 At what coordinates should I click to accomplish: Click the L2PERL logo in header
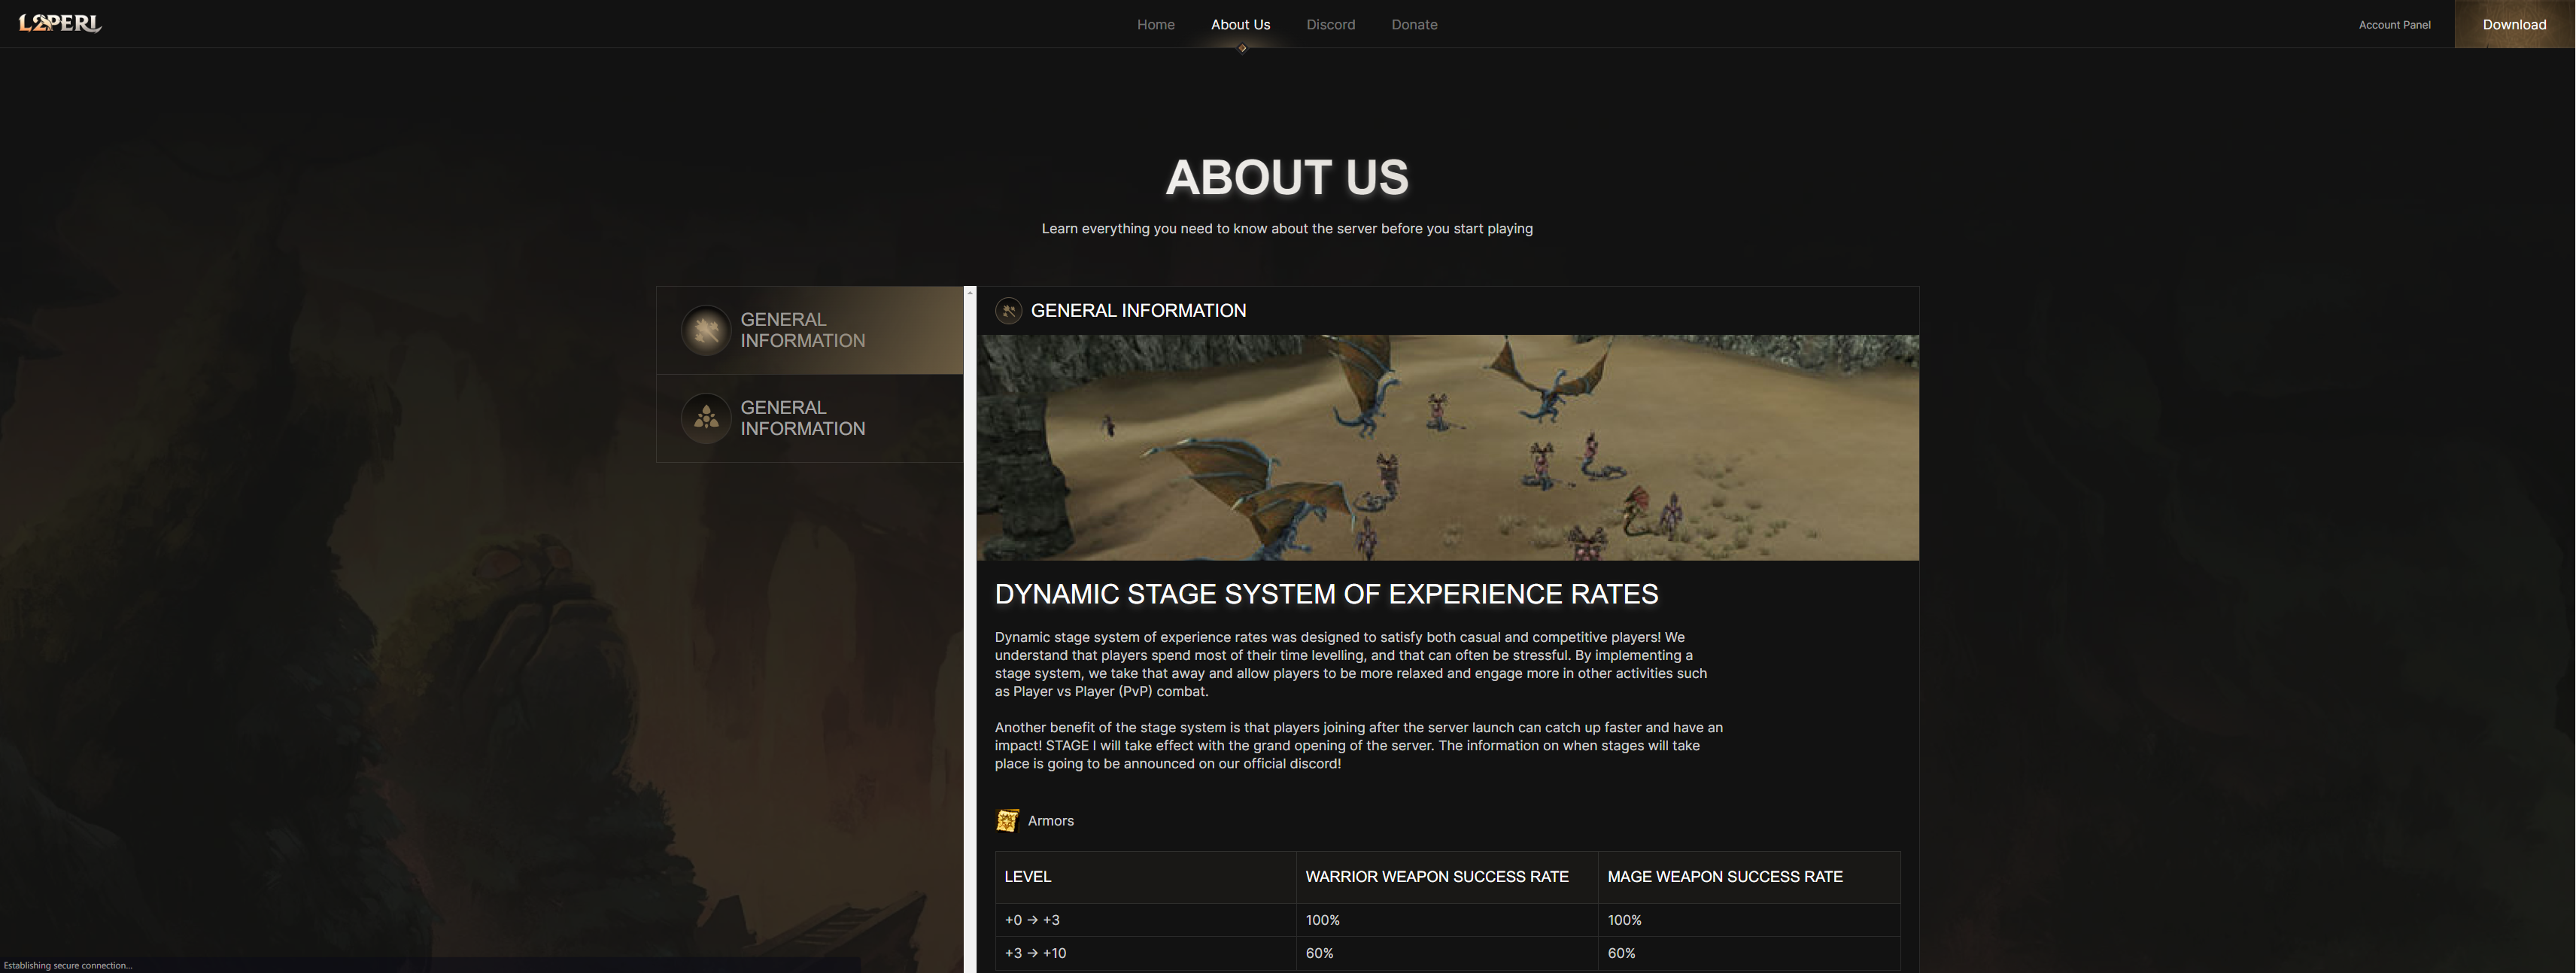pos(60,23)
